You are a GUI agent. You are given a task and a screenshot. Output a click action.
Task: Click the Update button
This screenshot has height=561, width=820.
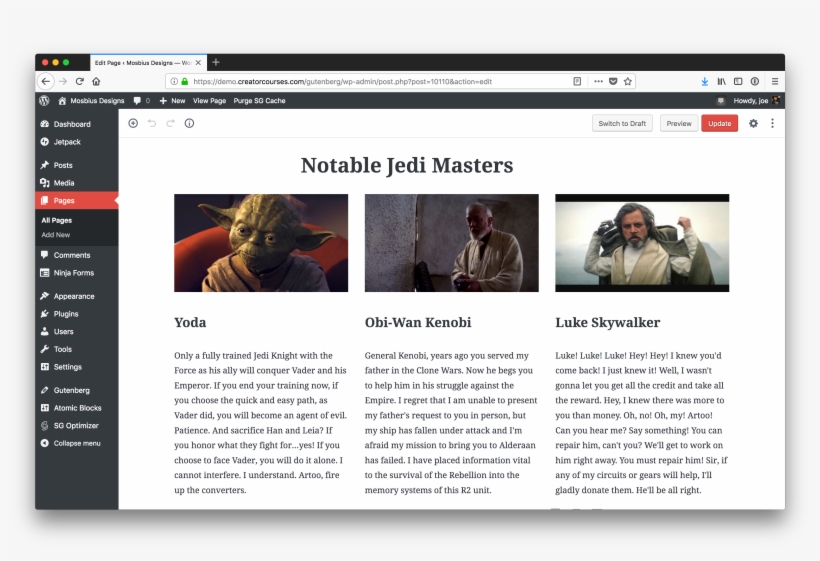coord(719,123)
